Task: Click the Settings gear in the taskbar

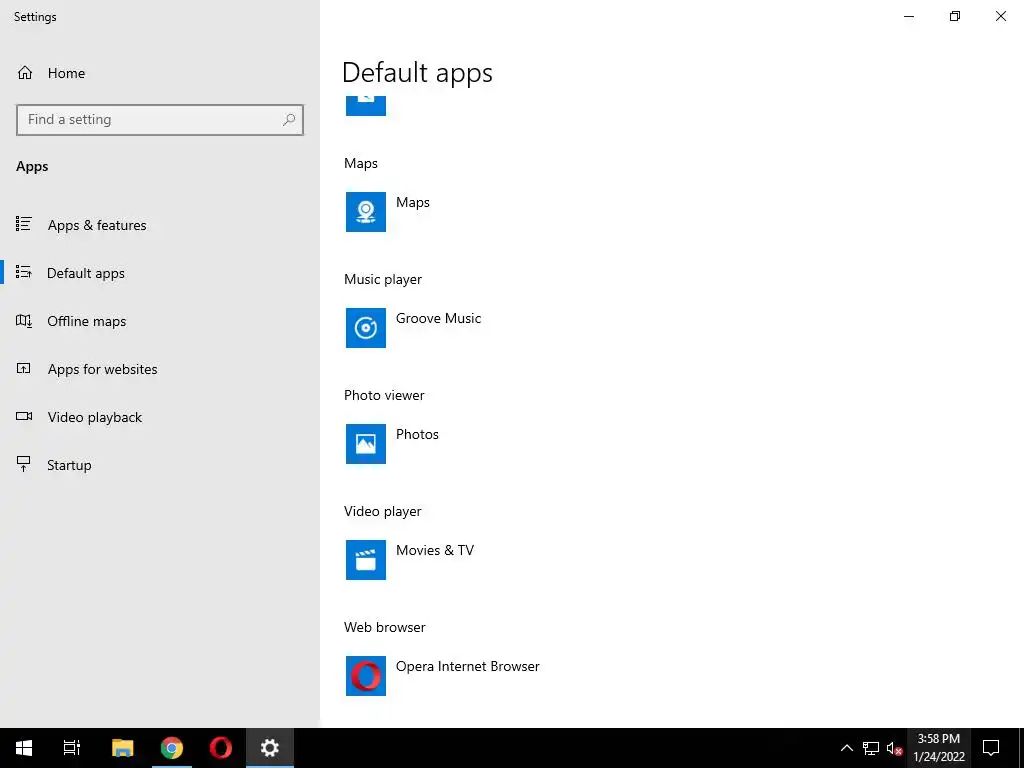Action: 270,748
